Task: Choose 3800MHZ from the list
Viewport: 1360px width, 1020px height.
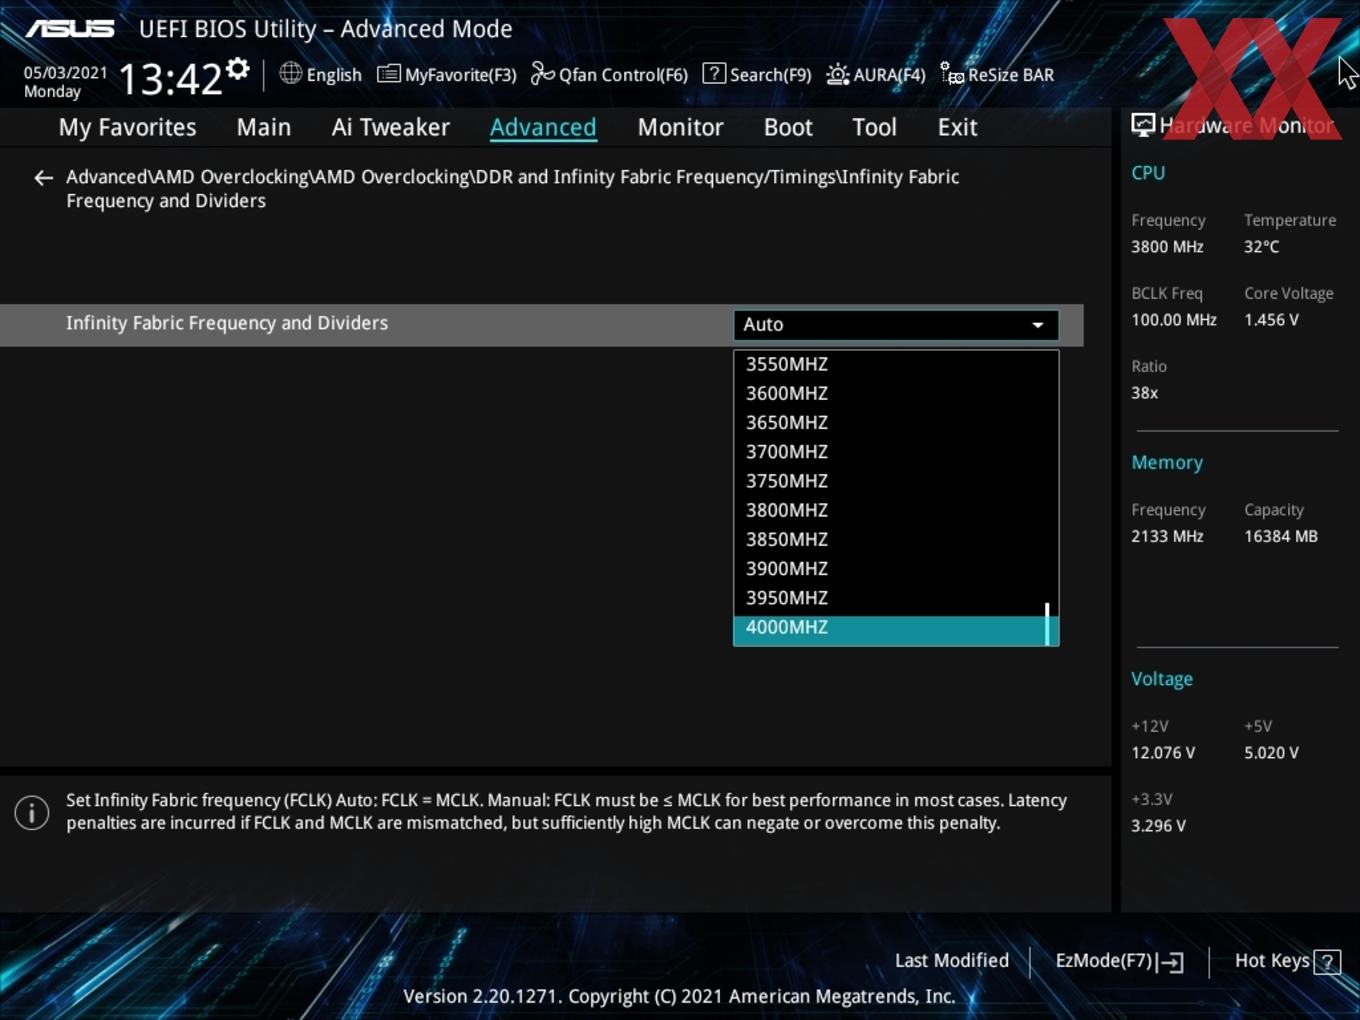Action: [x=896, y=509]
